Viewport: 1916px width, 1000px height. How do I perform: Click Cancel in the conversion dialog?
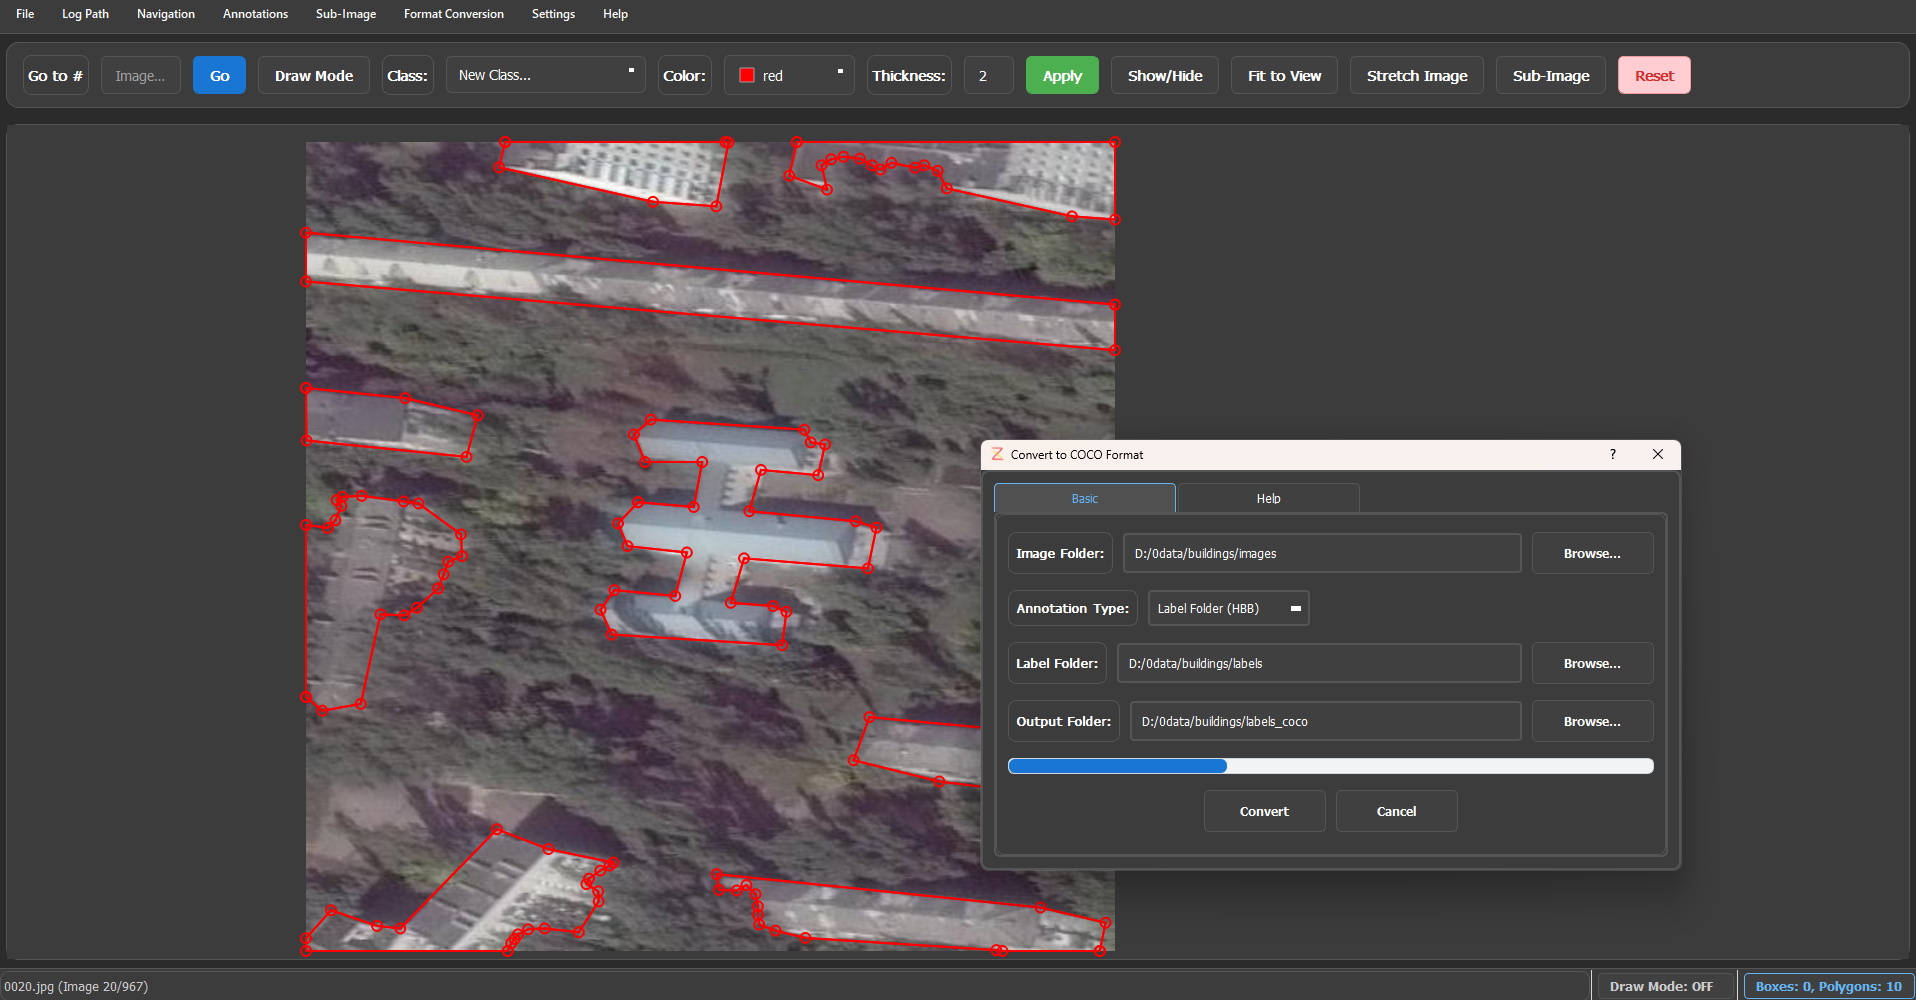pos(1395,811)
